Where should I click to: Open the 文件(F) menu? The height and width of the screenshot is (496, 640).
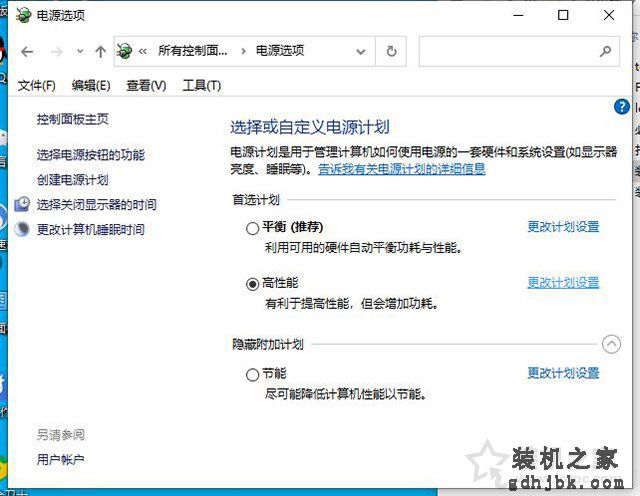(x=36, y=86)
